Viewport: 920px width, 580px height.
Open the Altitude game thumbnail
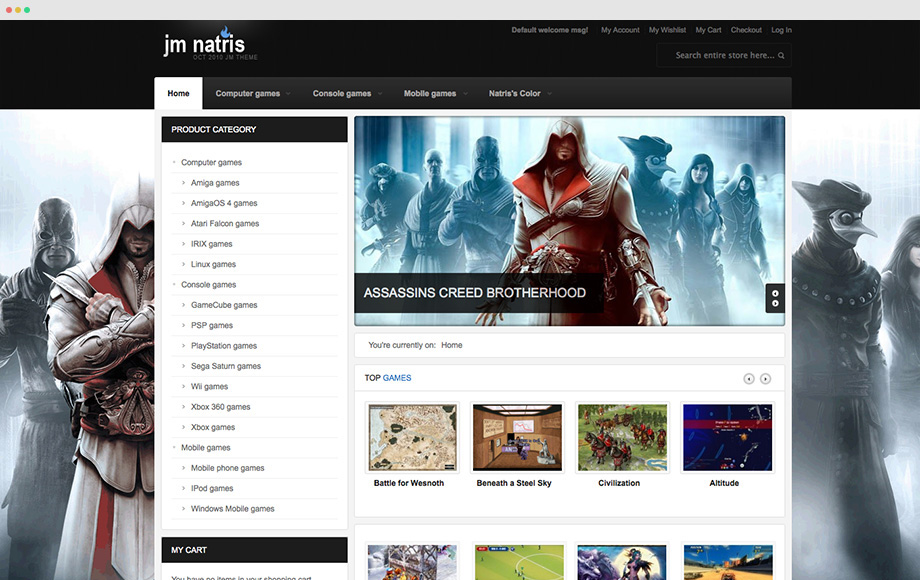pos(728,437)
